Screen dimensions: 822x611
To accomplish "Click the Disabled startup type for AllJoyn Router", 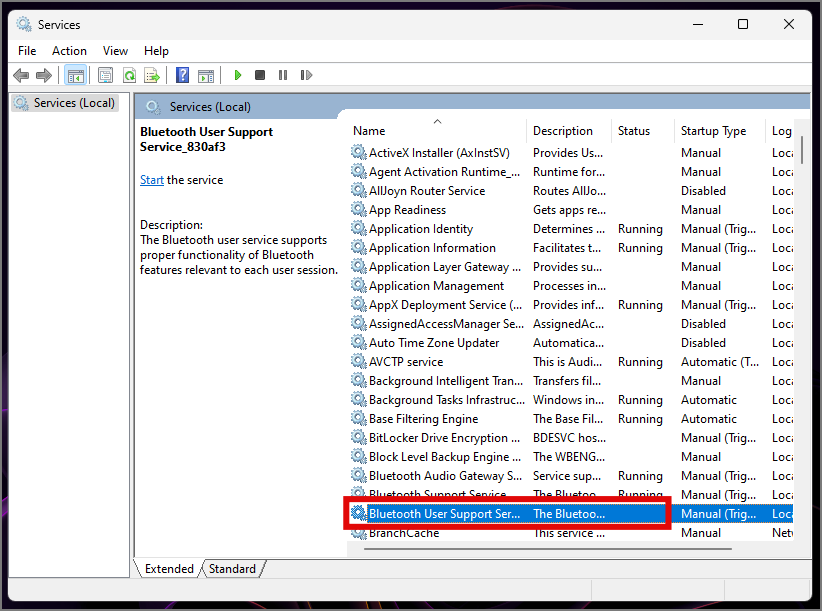I will [703, 191].
